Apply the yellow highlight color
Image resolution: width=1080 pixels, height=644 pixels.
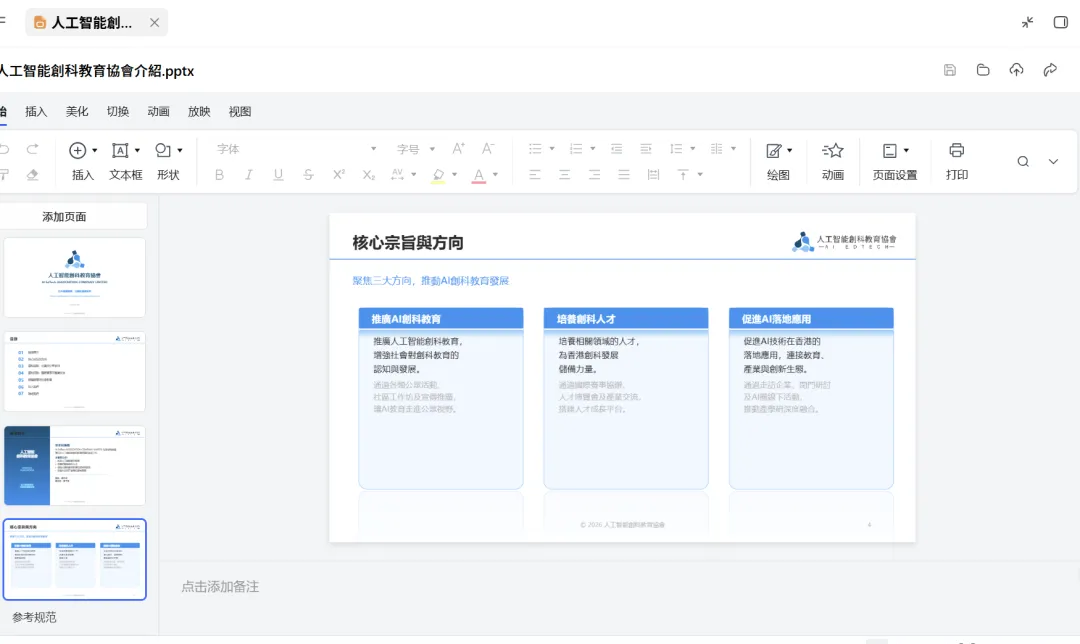pyautogui.click(x=438, y=176)
